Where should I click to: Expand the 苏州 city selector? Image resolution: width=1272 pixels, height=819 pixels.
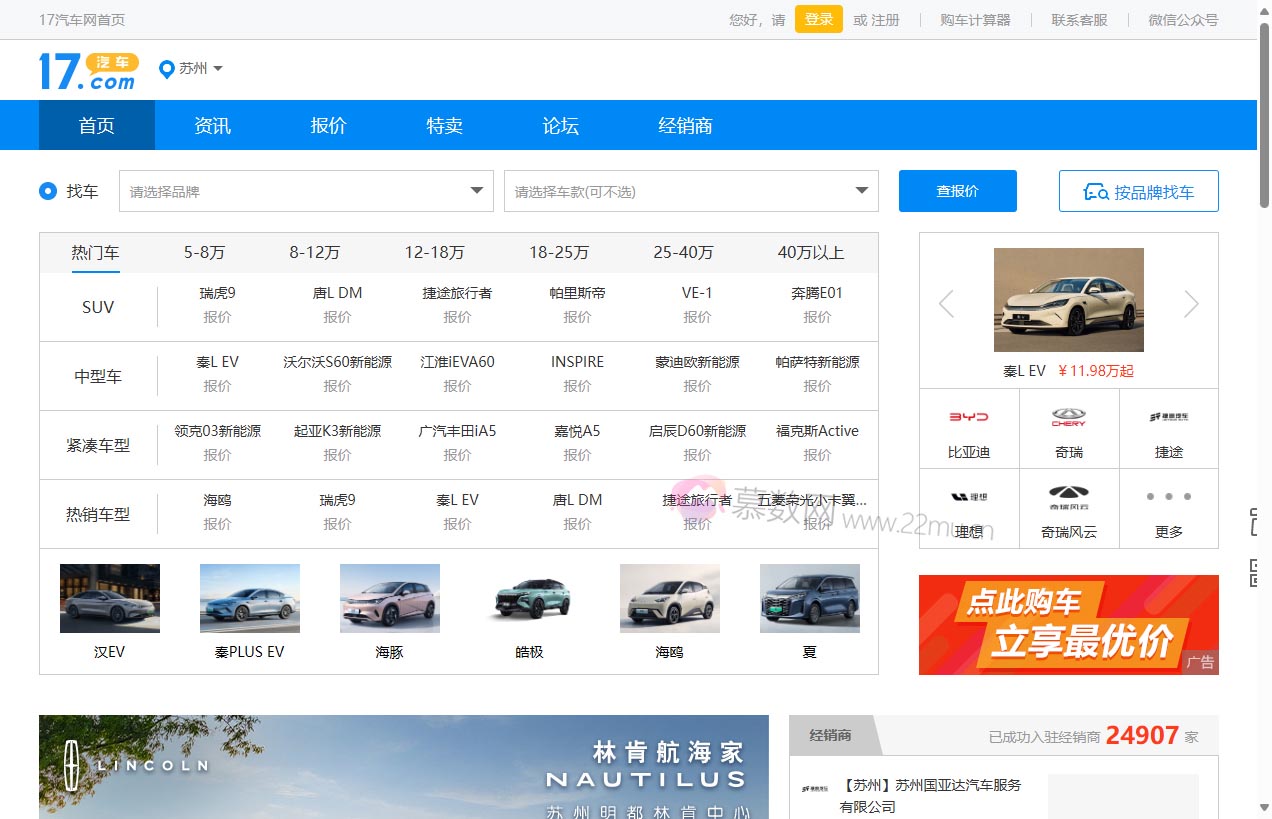pyautogui.click(x=191, y=69)
